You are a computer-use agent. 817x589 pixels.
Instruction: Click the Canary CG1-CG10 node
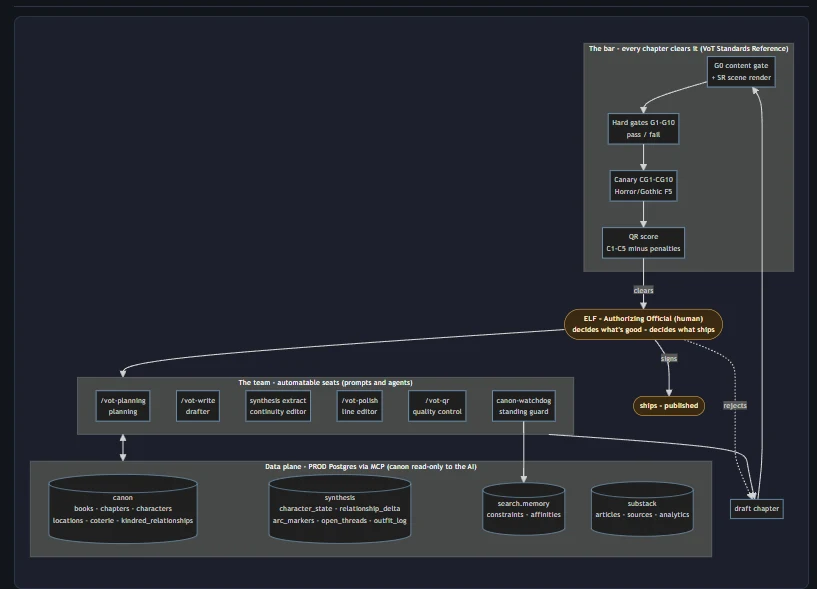pyautogui.click(x=643, y=186)
